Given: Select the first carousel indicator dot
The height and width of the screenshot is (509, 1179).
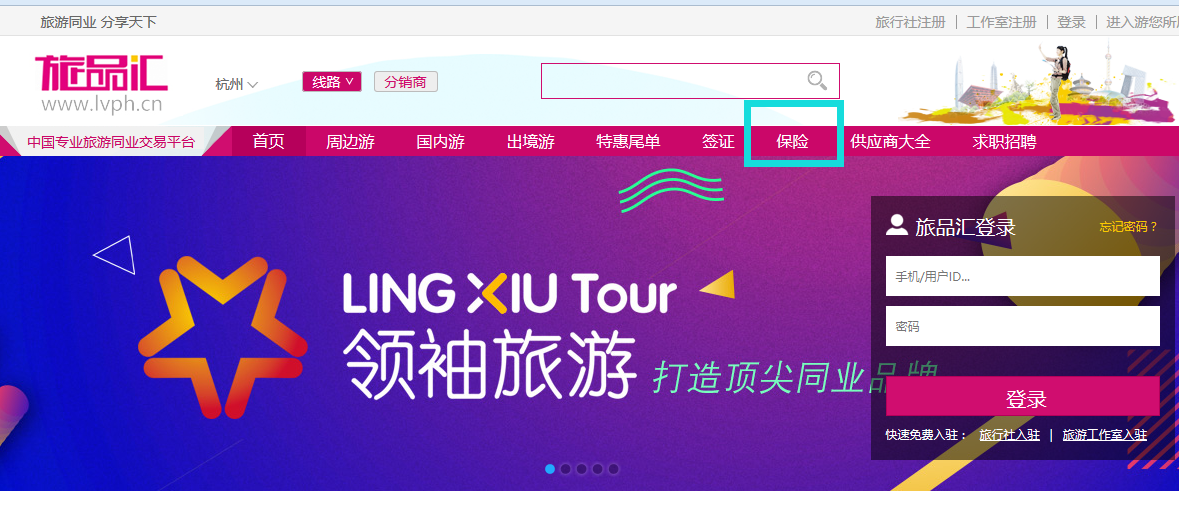Looking at the screenshot, I should click(550, 468).
